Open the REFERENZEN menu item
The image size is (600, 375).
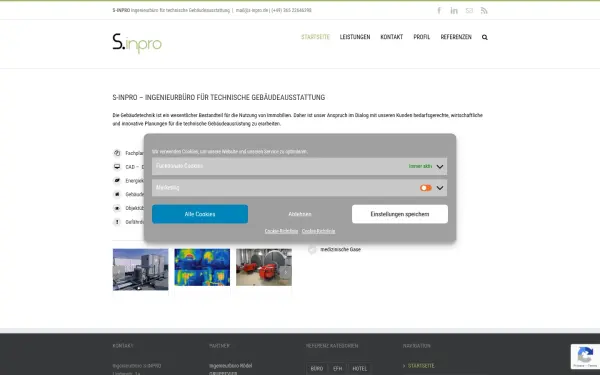pos(456,37)
